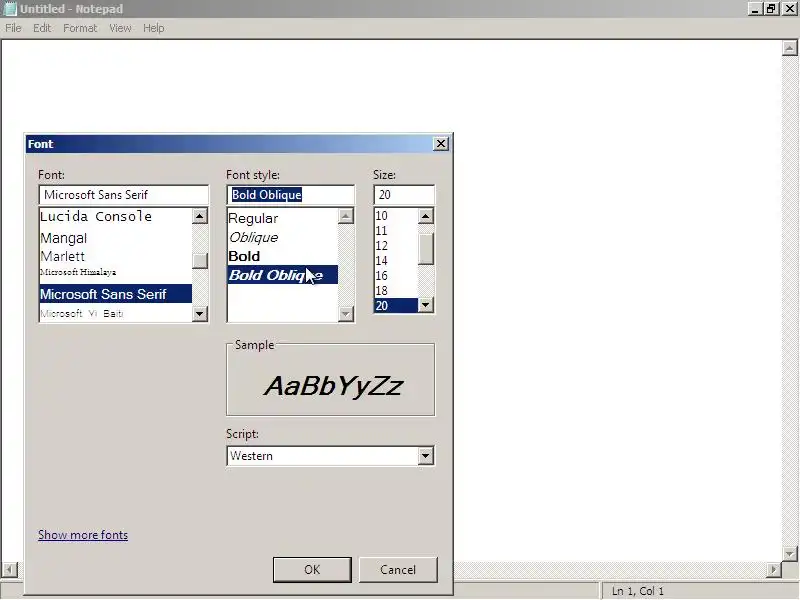Click font style list scroll down arrow
Viewport: 800px width, 600px height.
pos(345,313)
